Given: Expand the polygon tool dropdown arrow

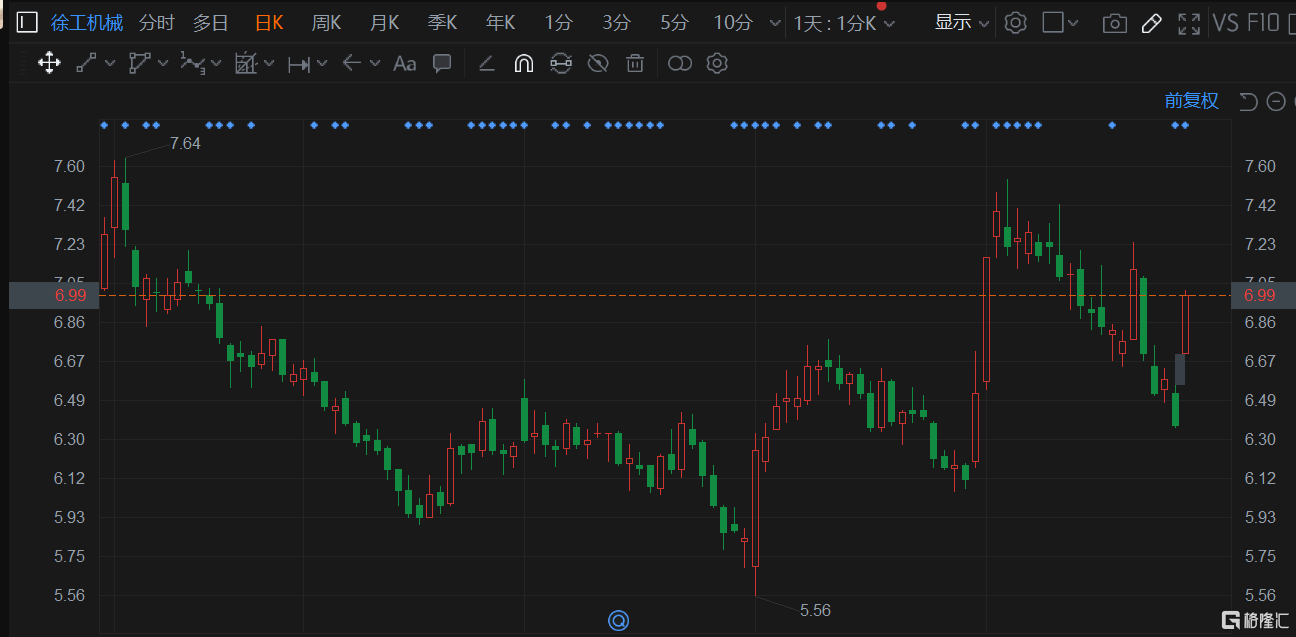Looking at the screenshot, I should tap(162, 64).
